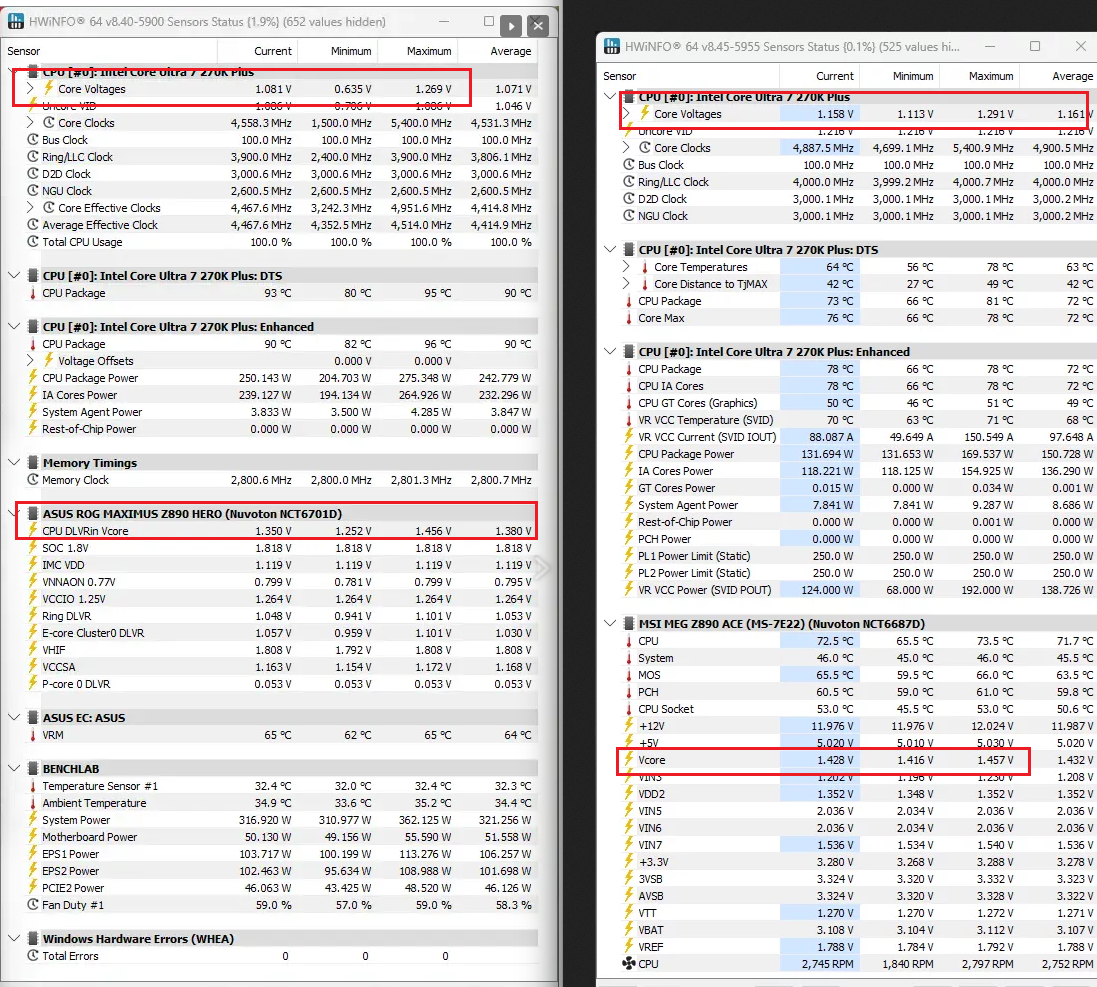Viewport: 1097px width, 987px height.
Task: Click chip icon of ASUS ROG MAXIMUS header
Action: [x=32, y=513]
